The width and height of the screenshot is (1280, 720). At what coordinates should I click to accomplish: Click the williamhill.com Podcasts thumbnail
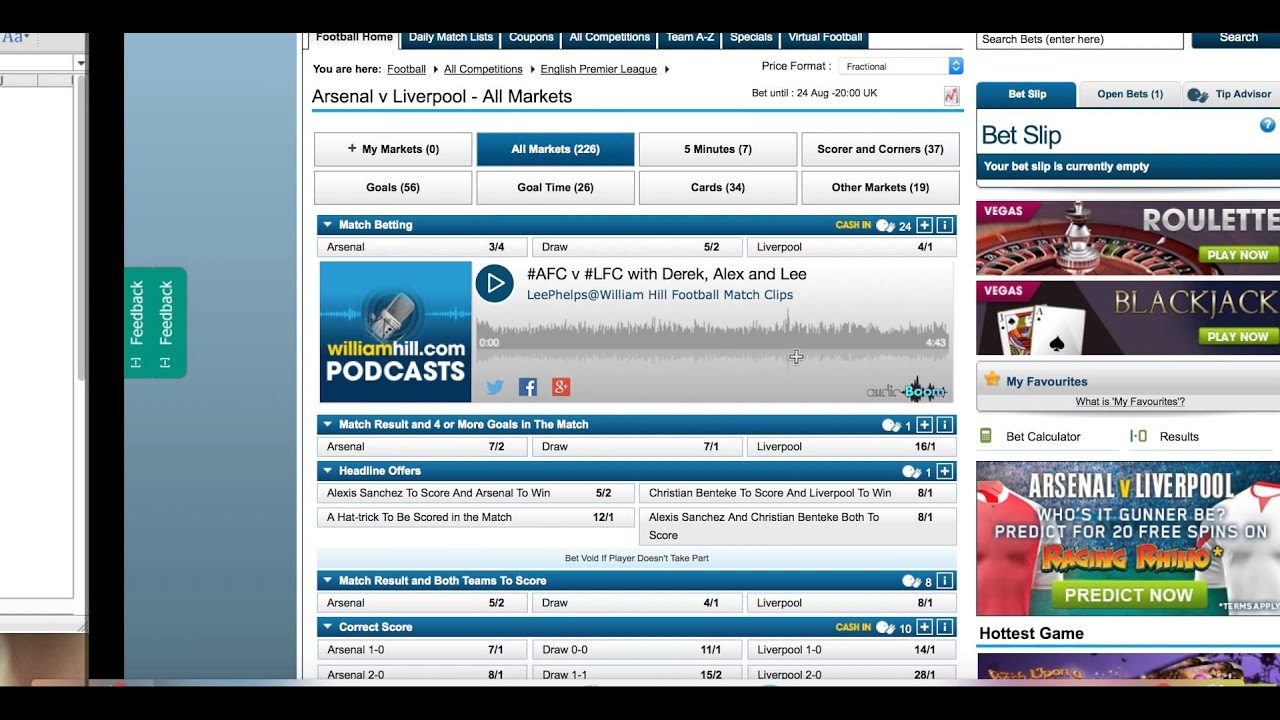[395, 332]
